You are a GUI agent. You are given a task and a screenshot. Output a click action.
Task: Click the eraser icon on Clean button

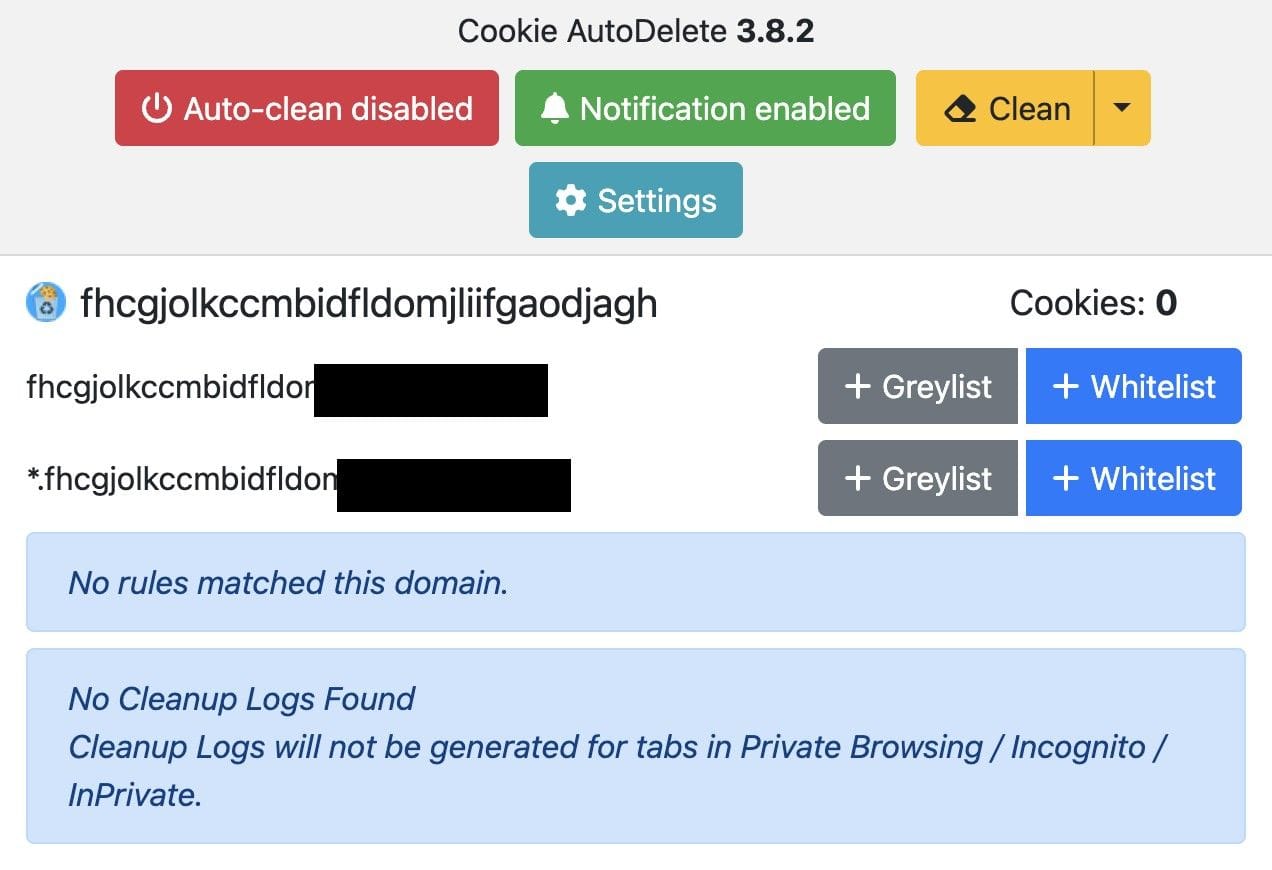[x=960, y=108]
